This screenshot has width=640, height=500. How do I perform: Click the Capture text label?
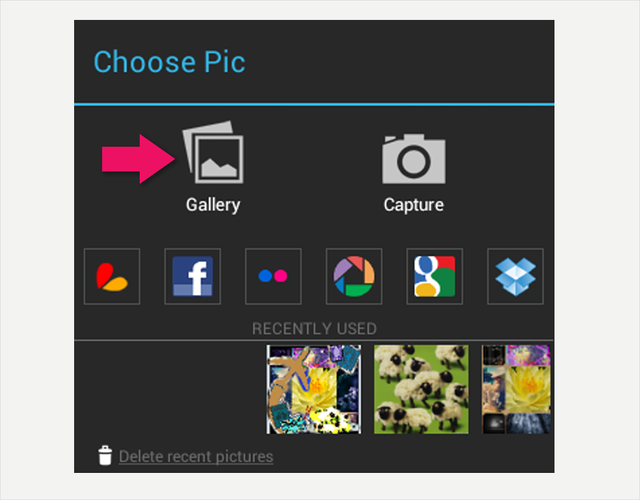[x=413, y=204]
